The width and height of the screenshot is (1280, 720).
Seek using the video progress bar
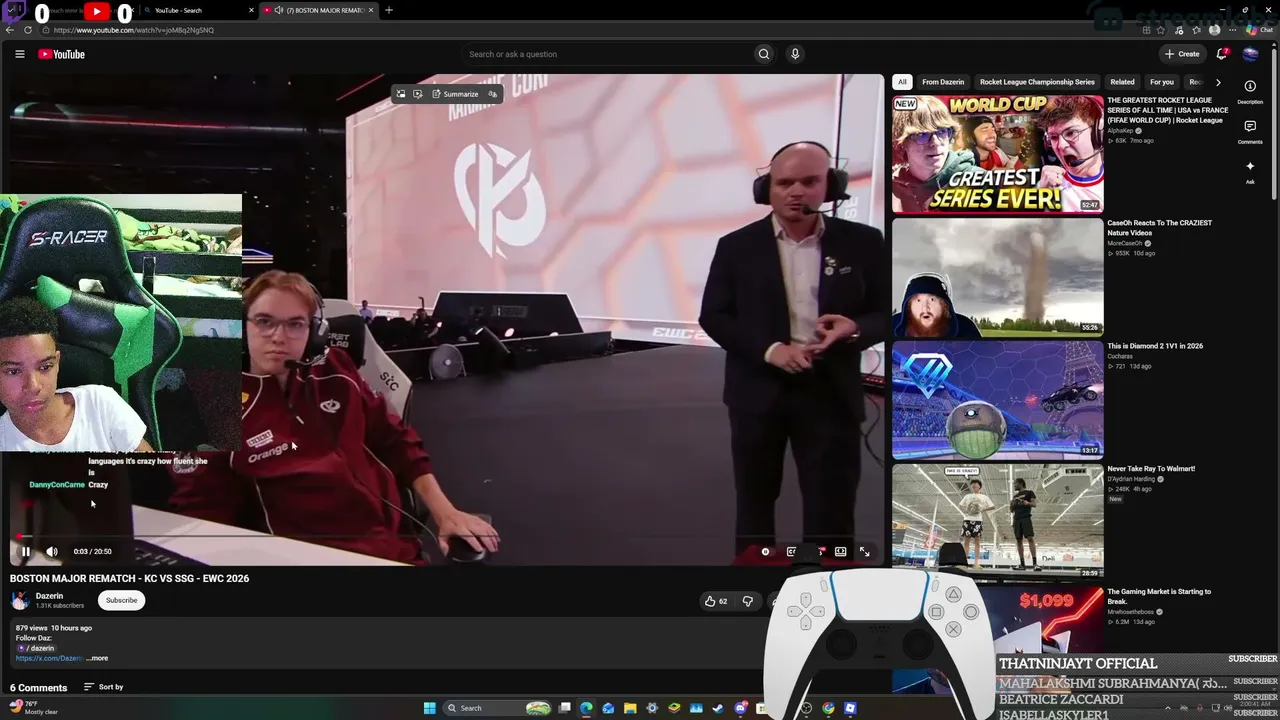click(x=447, y=536)
